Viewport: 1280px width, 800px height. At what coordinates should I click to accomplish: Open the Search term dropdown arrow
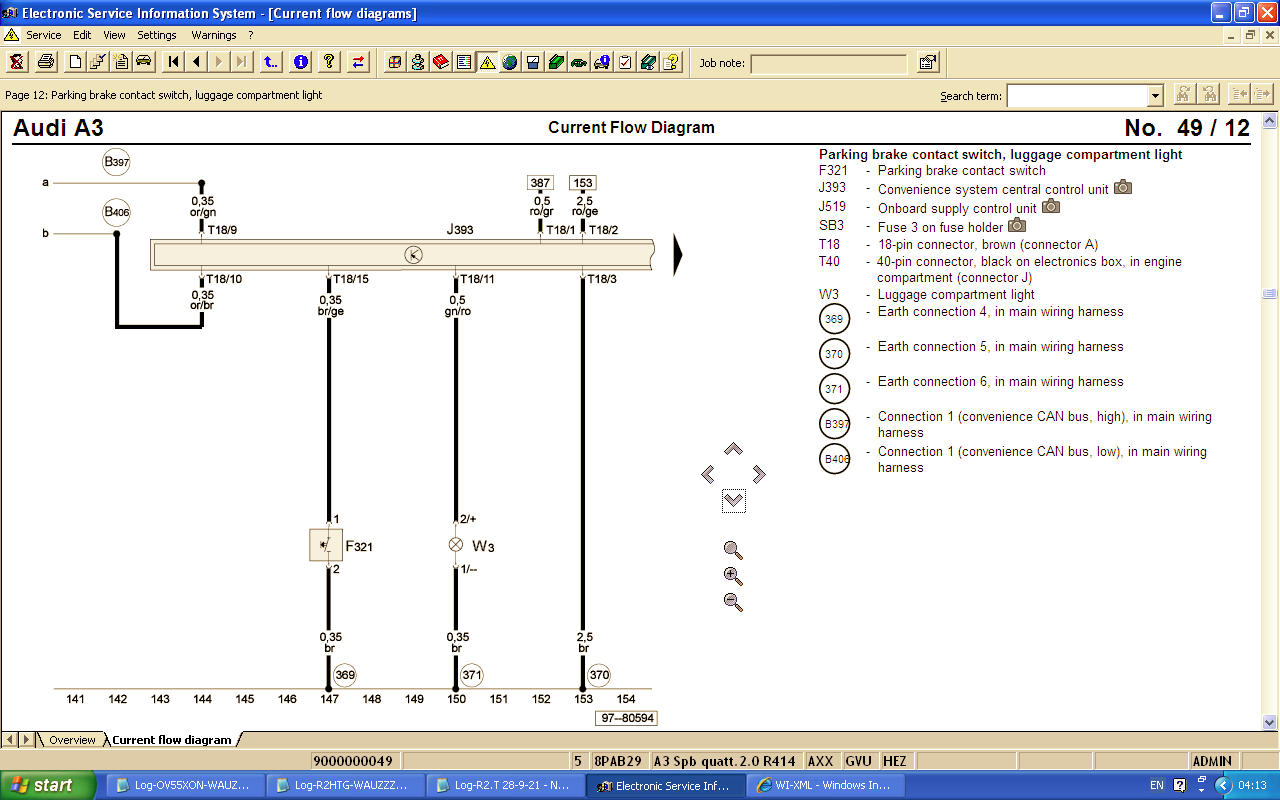(1155, 96)
